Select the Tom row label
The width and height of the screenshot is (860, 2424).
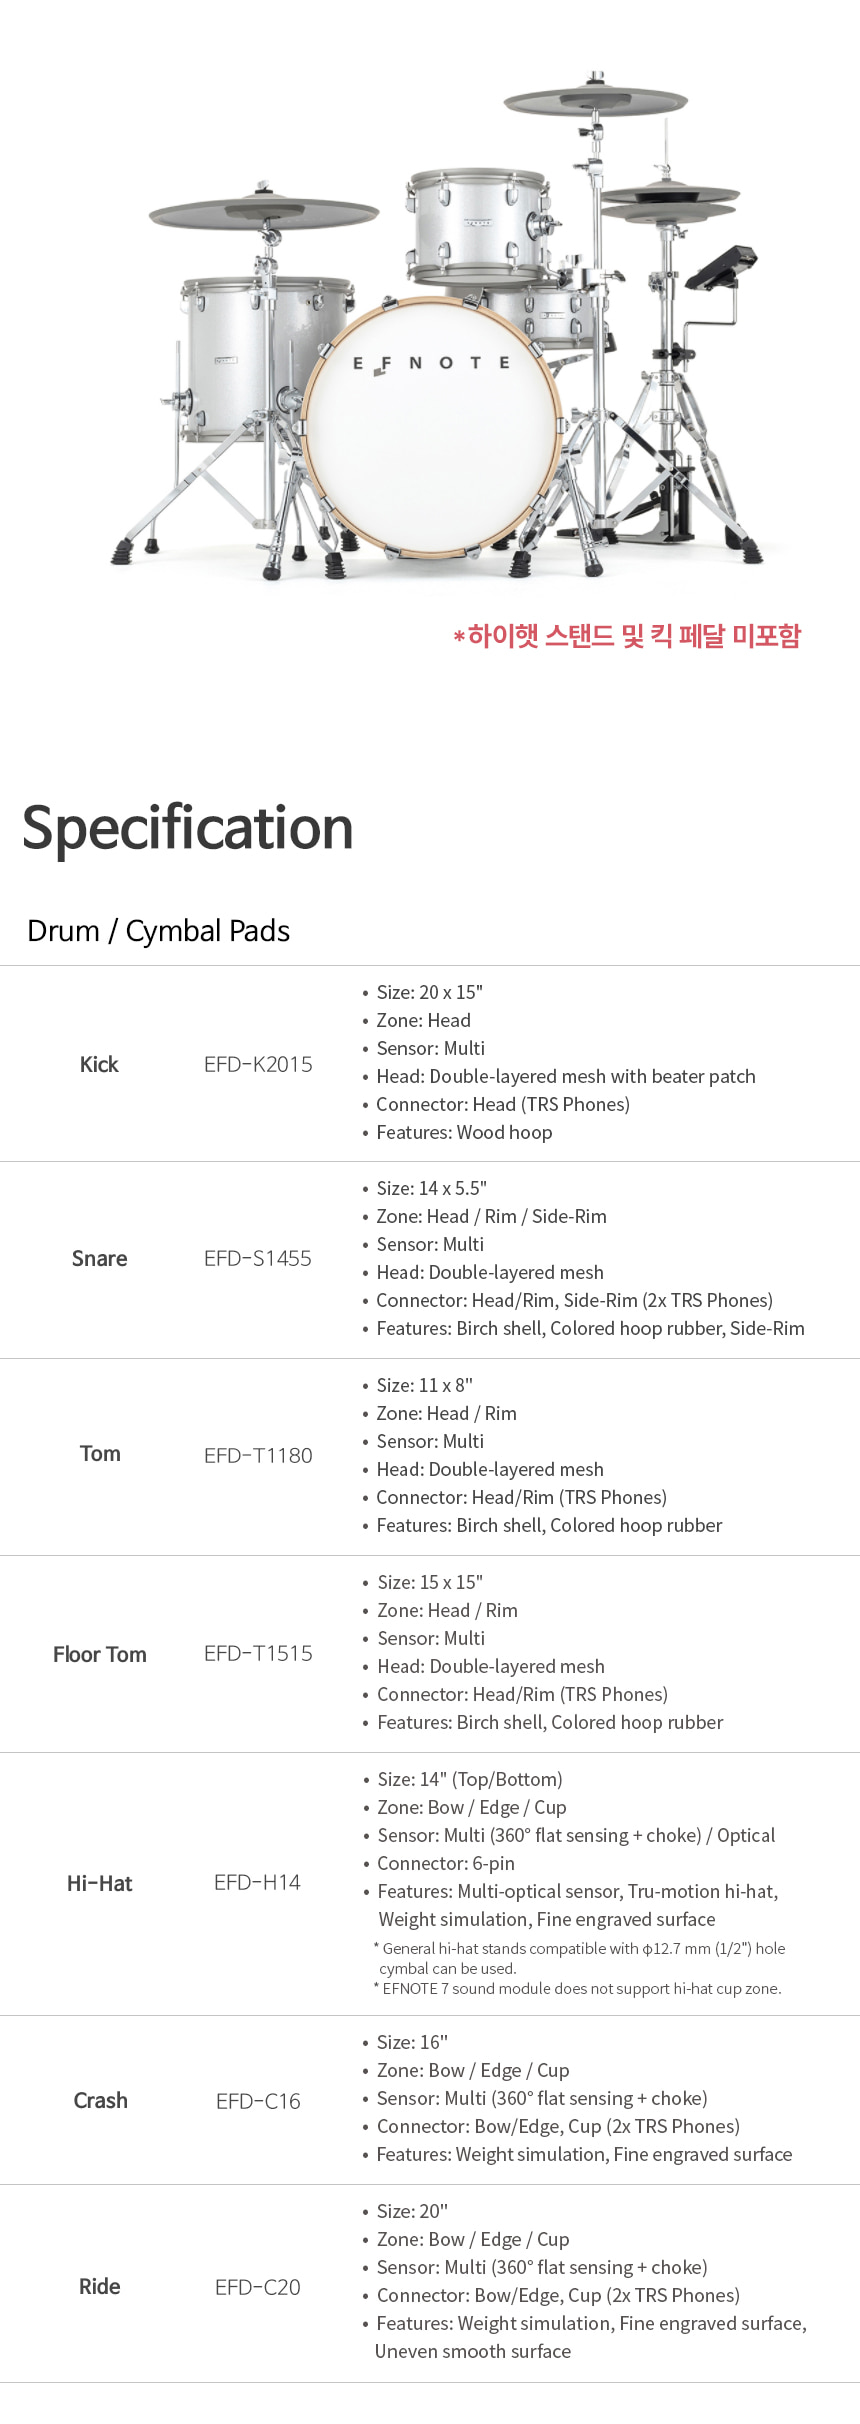(x=100, y=1454)
